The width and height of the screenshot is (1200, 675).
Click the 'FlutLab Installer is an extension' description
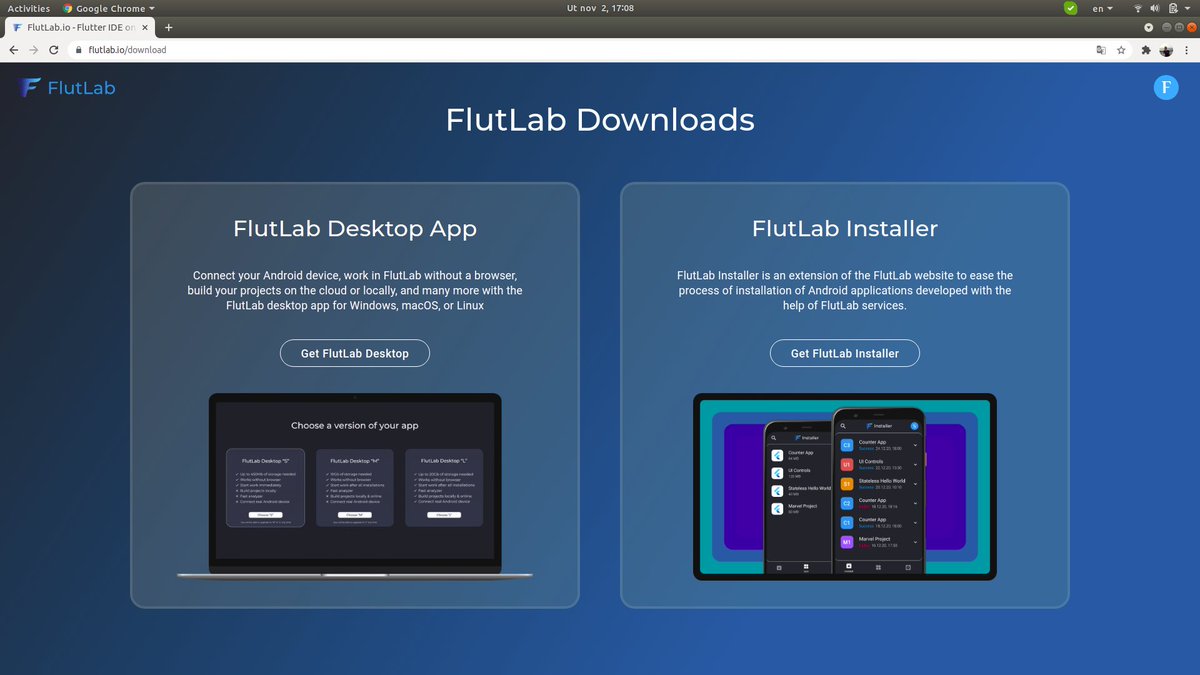tap(845, 290)
